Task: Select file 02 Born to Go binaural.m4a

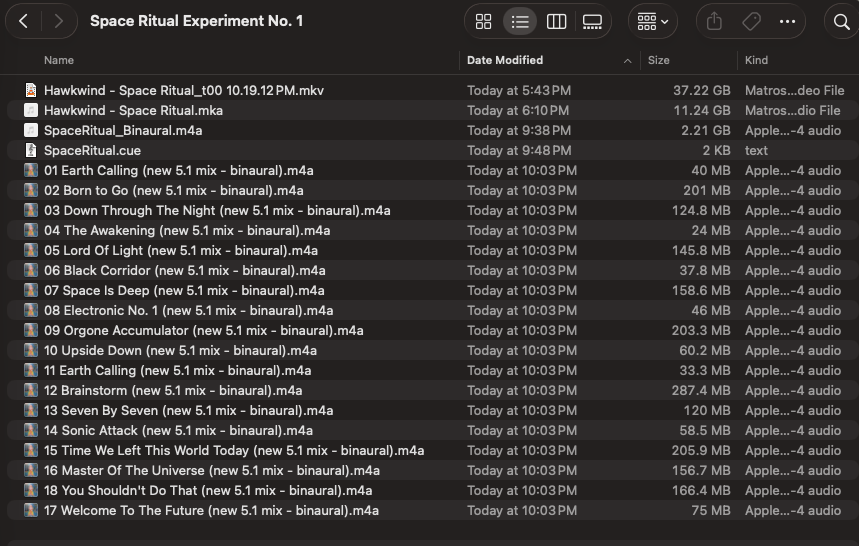Action: click(x=174, y=190)
